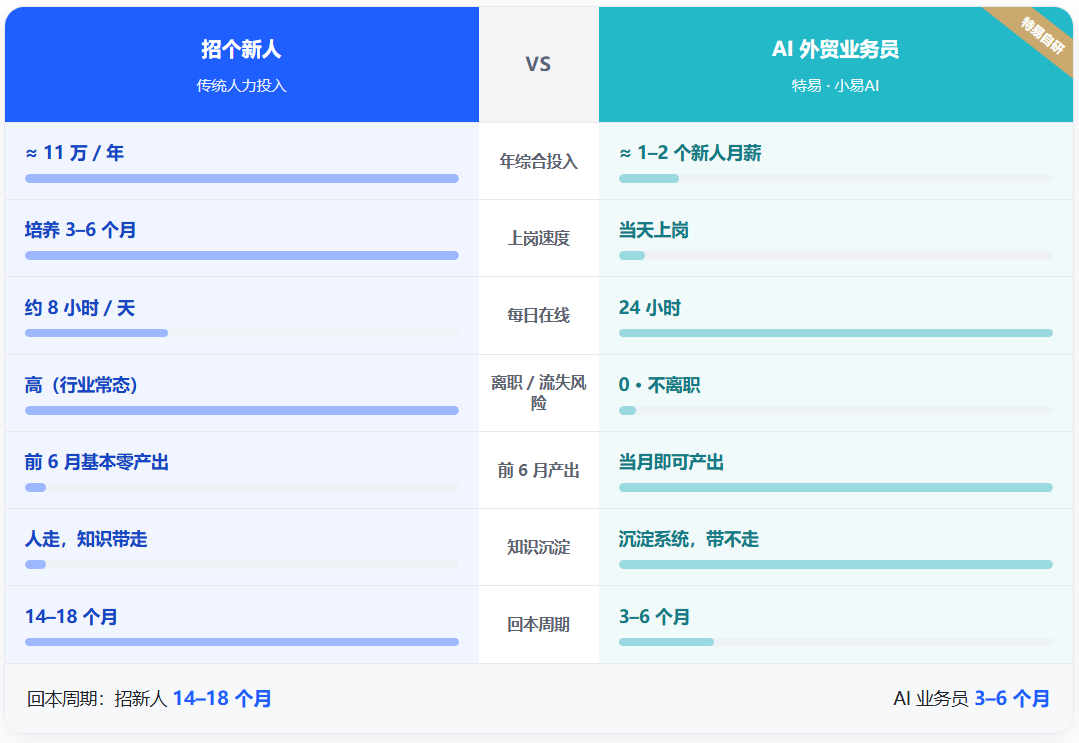
Task: Click the 特易 · 小易AI subtitle
Action: point(835,86)
